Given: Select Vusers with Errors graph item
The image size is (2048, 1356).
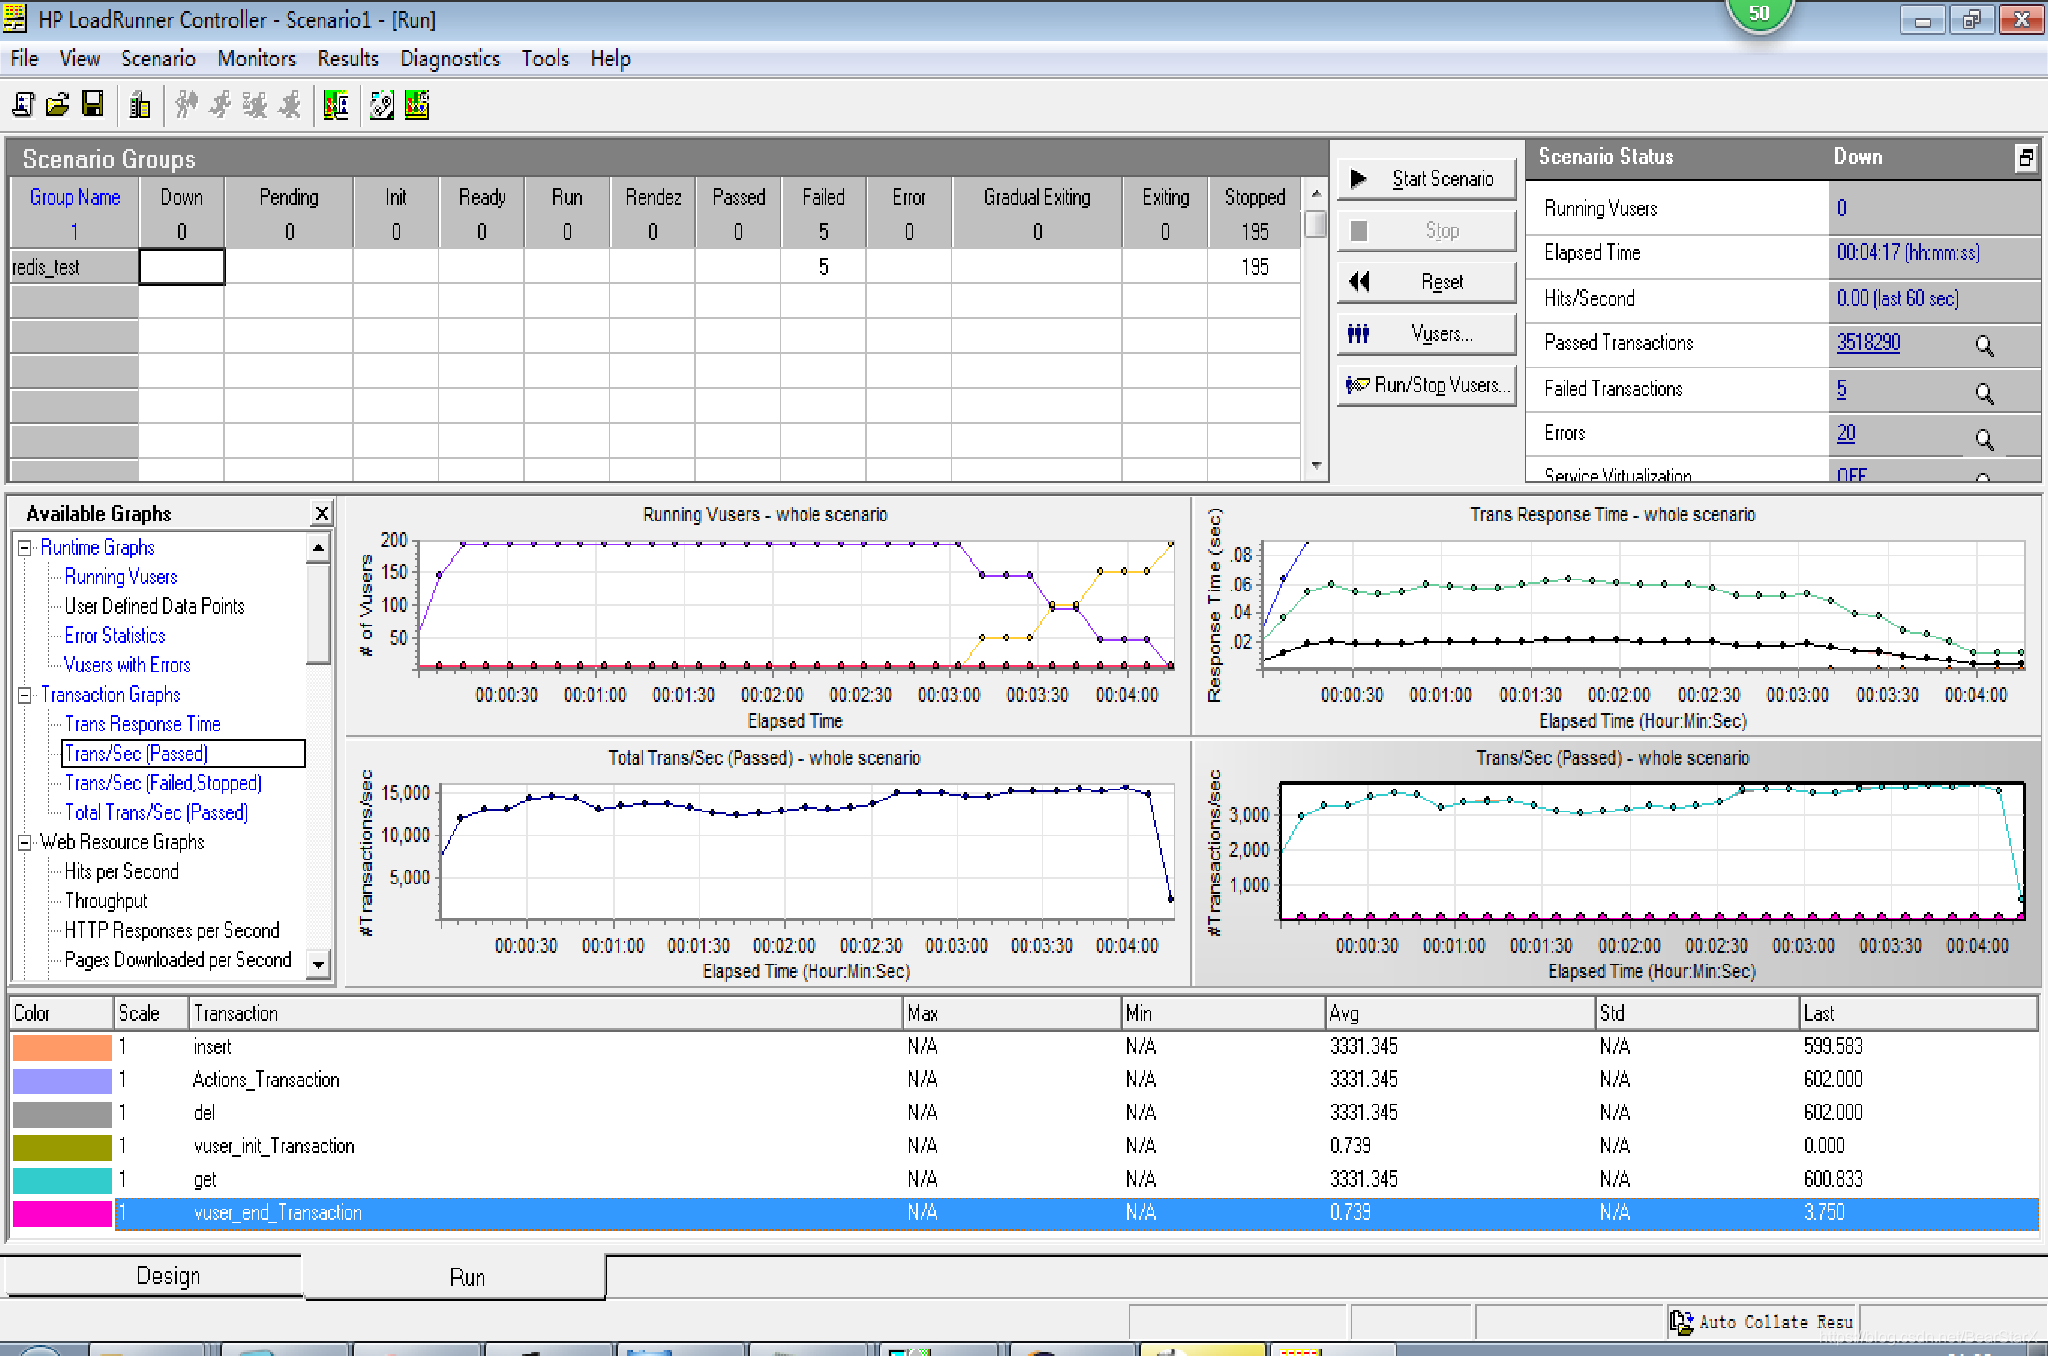Looking at the screenshot, I should tap(127, 665).
